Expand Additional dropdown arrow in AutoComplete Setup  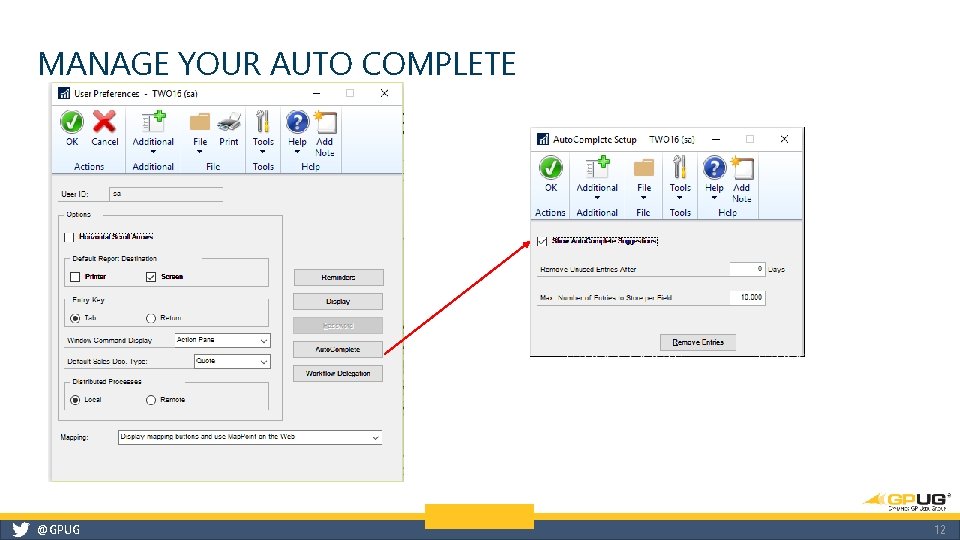(597, 198)
